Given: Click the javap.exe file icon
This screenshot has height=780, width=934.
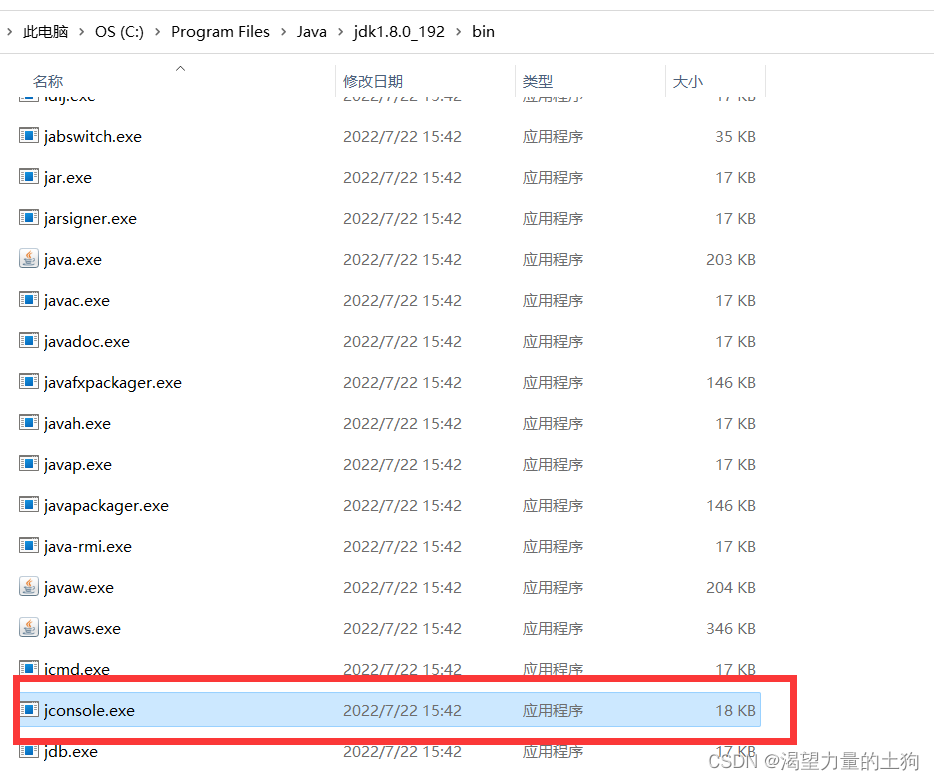Looking at the screenshot, I should [29, 464].
